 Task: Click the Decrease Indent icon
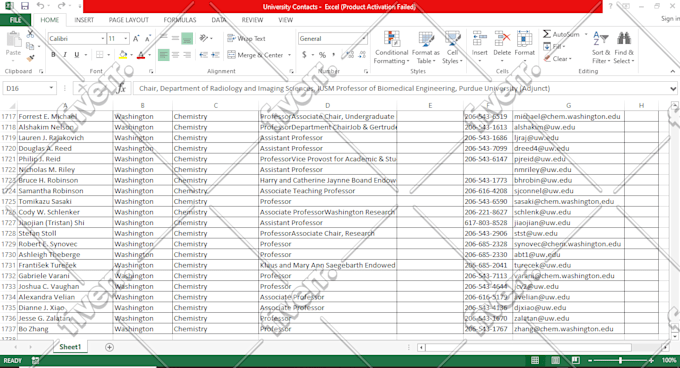(x=203, y=55)
